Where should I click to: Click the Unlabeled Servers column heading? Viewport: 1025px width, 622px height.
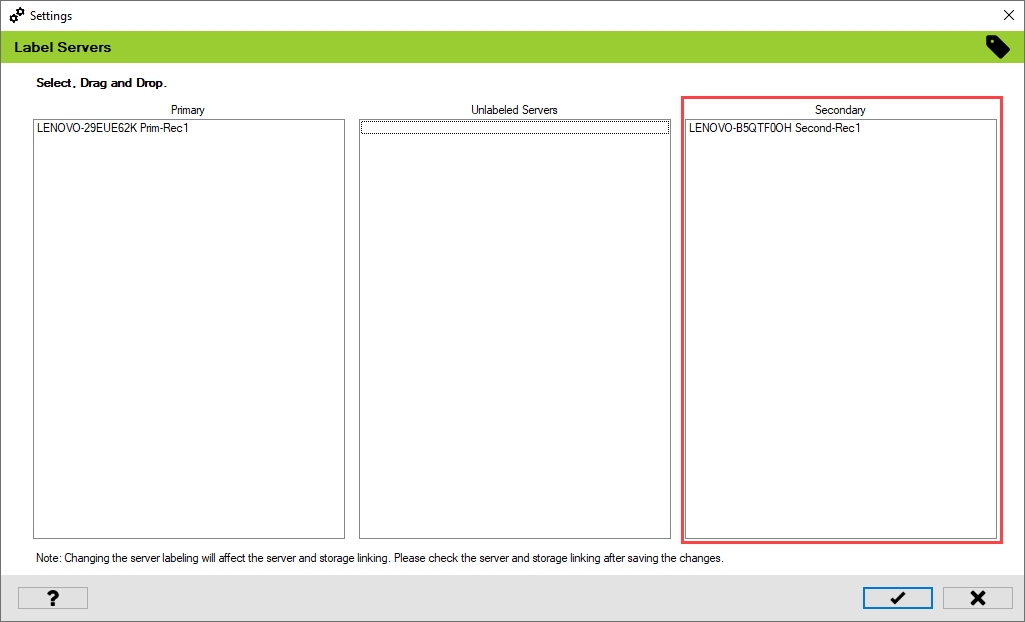coord(514,110)
